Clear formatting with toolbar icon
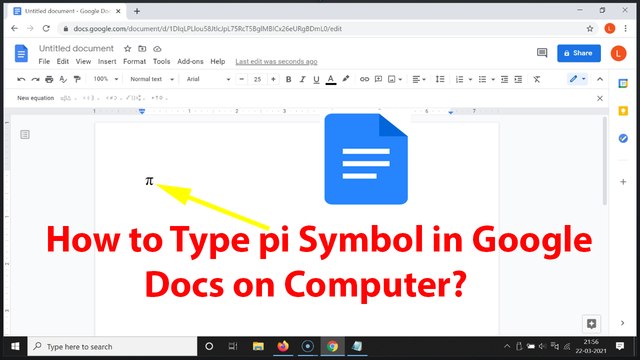The height and width of the screenshot is (360, 640). (537, 79)
